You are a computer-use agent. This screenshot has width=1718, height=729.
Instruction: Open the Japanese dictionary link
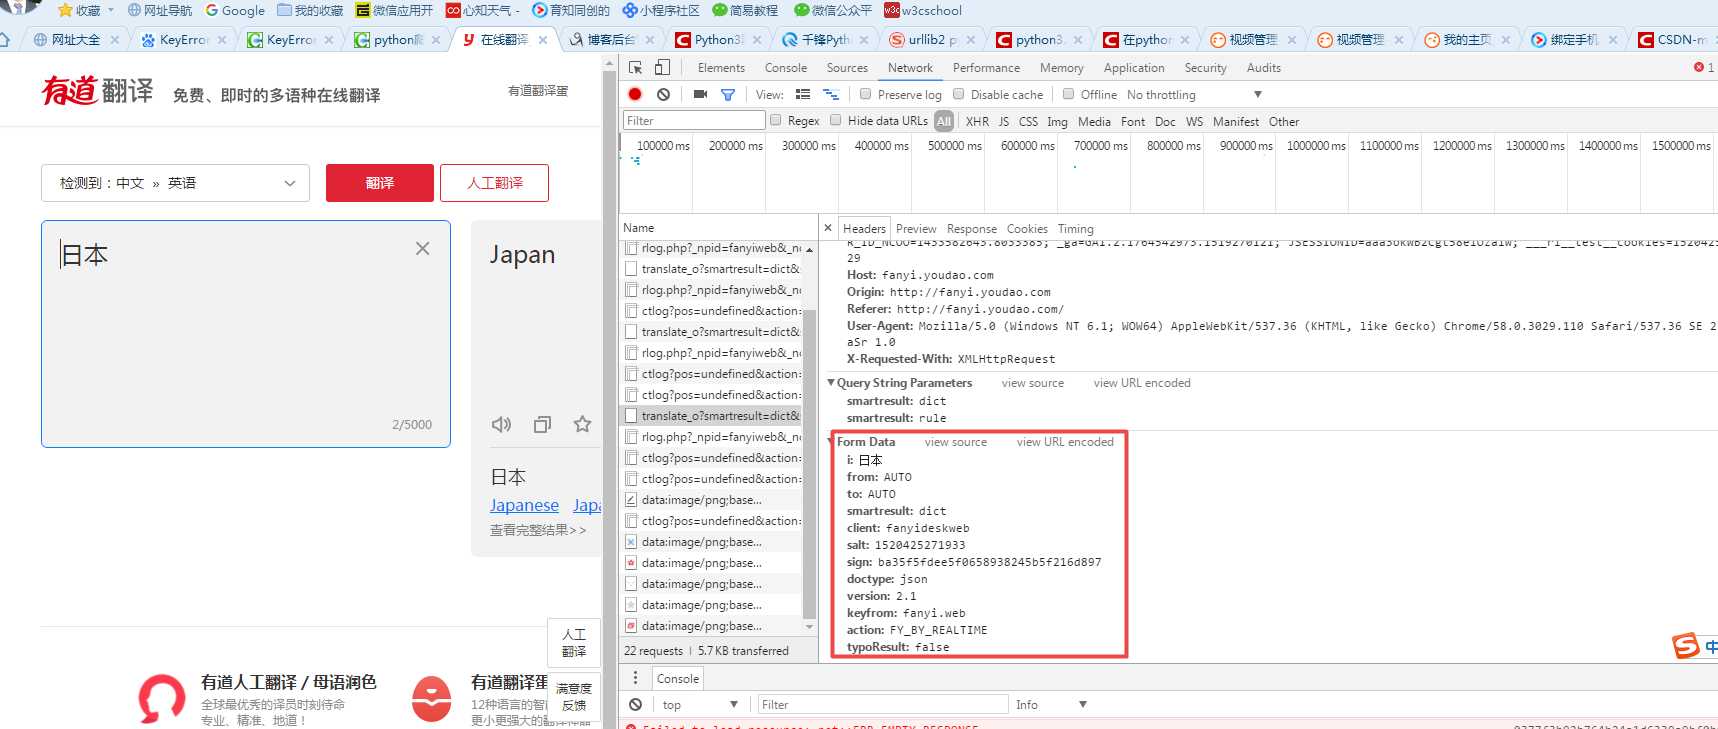point(524,506)
